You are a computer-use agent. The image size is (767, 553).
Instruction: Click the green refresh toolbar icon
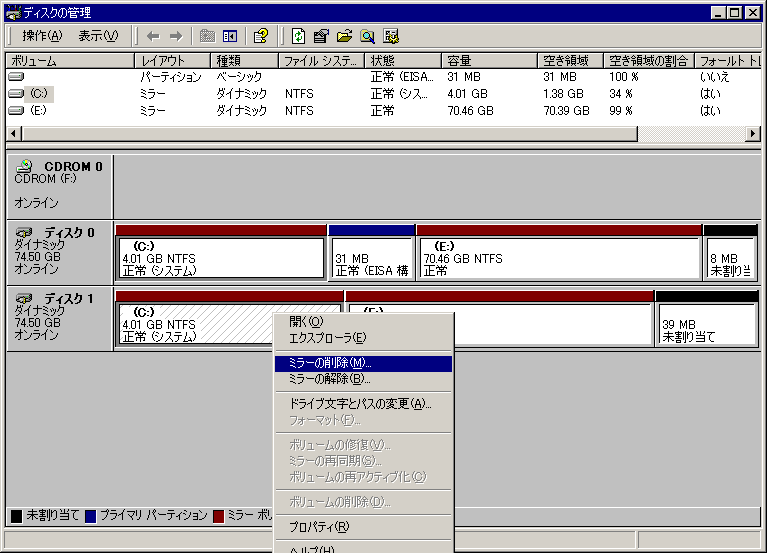coord(299,36)
